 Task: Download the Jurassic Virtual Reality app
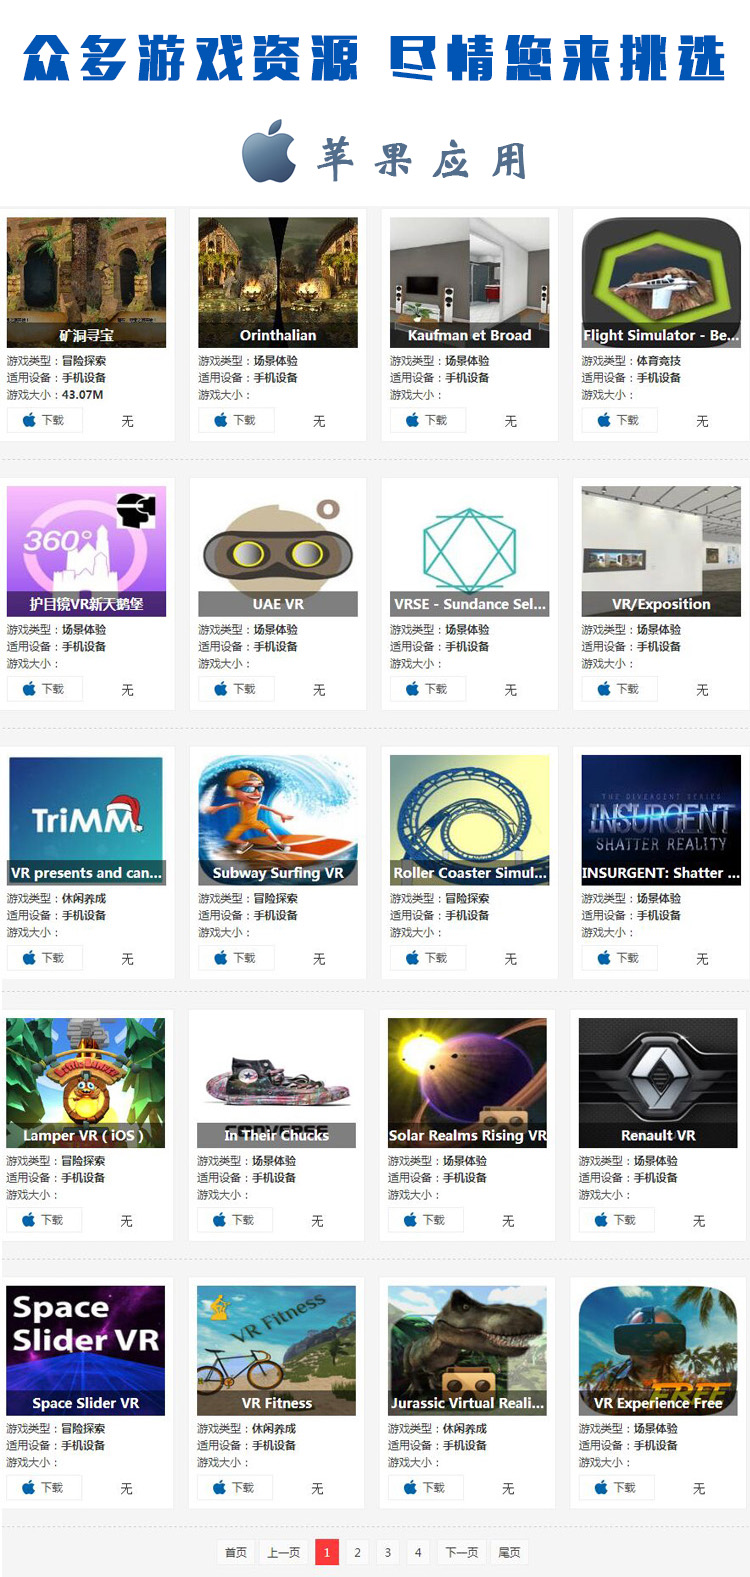(x=426, y=1488)
